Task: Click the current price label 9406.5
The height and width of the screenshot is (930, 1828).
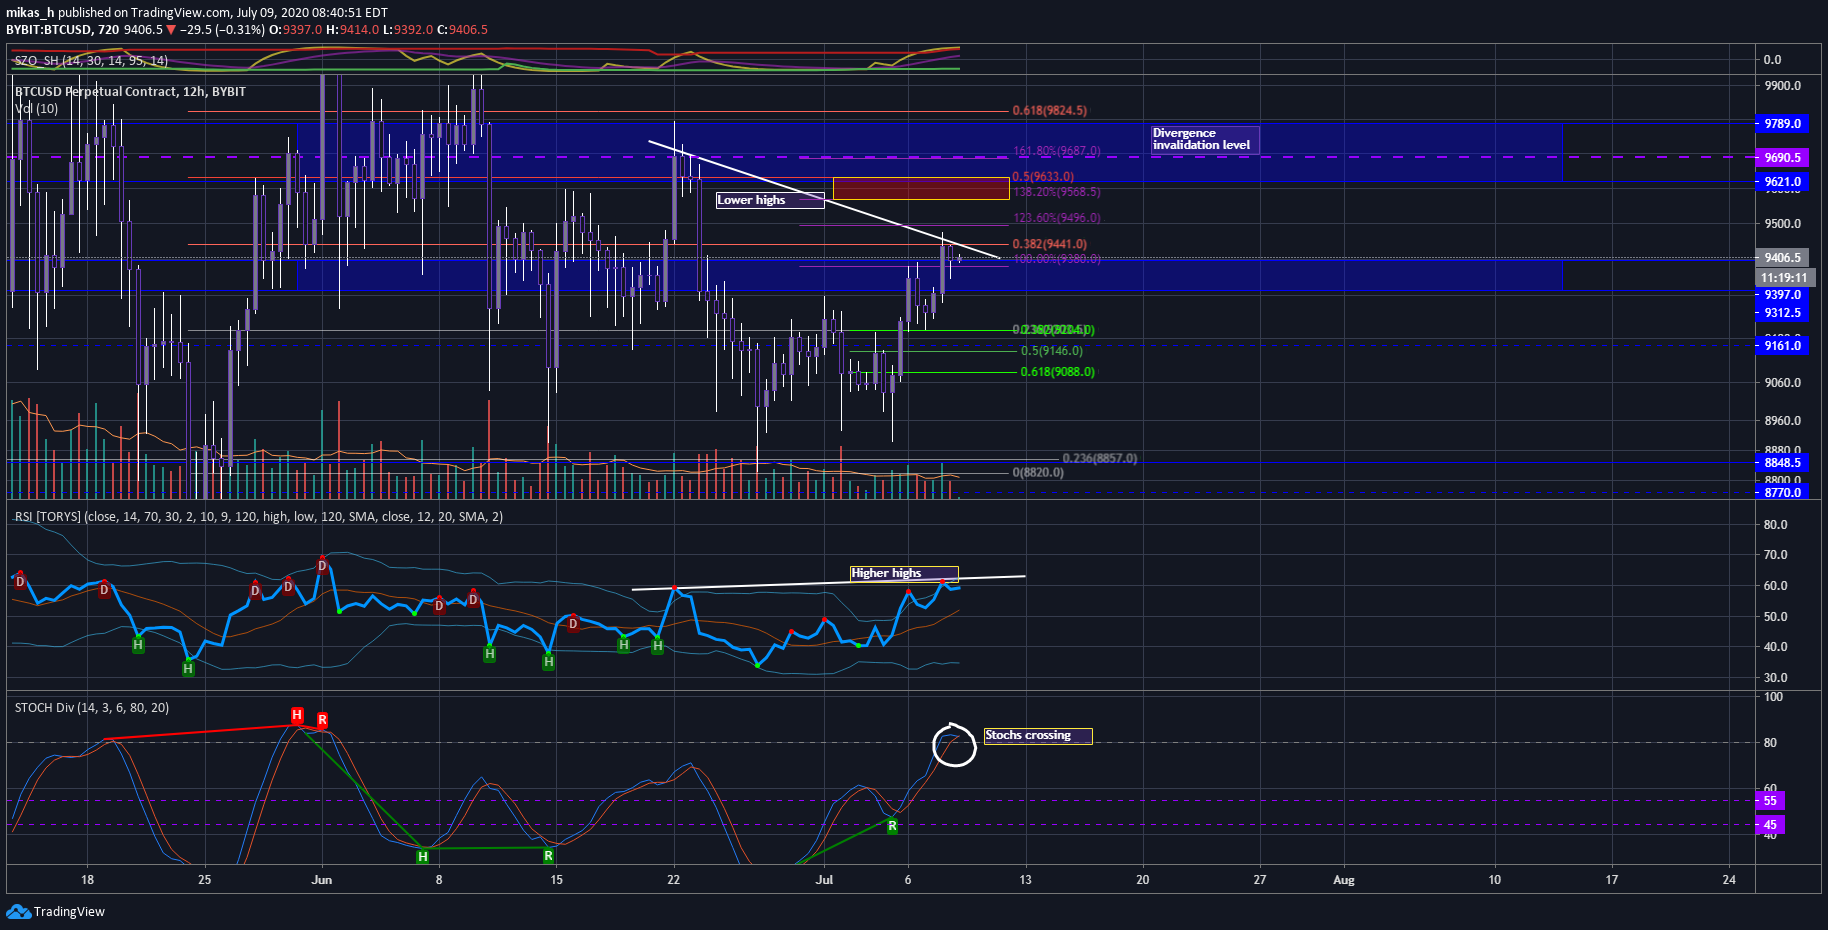Action: [x=1782, y=258]
